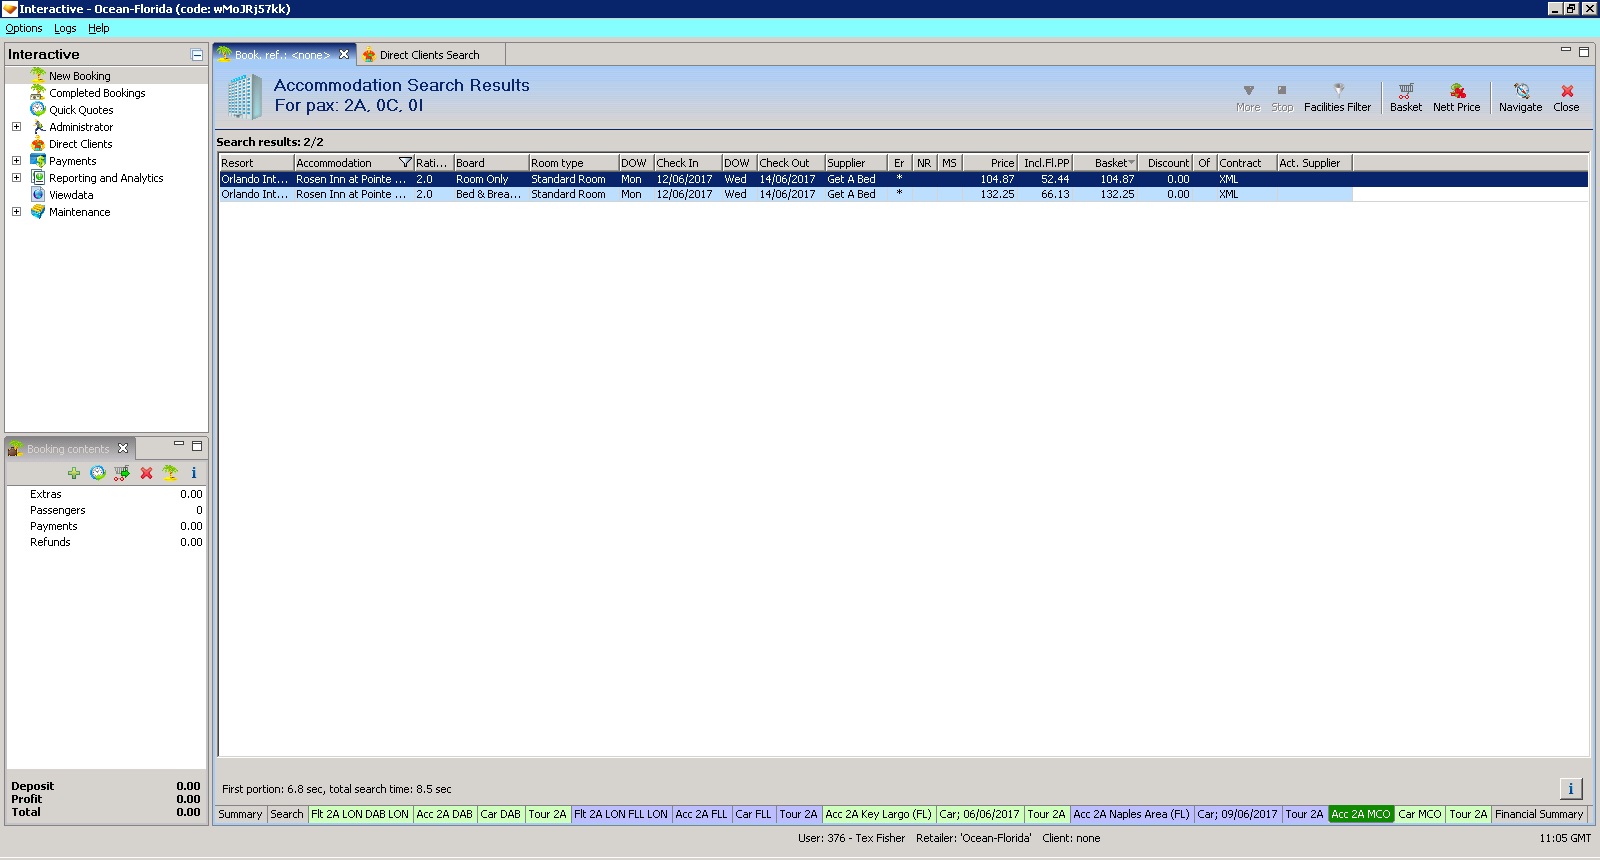Open the Car MCO tab
The height and width of the screenshot is (860, 1600).
click(1420, 814)
